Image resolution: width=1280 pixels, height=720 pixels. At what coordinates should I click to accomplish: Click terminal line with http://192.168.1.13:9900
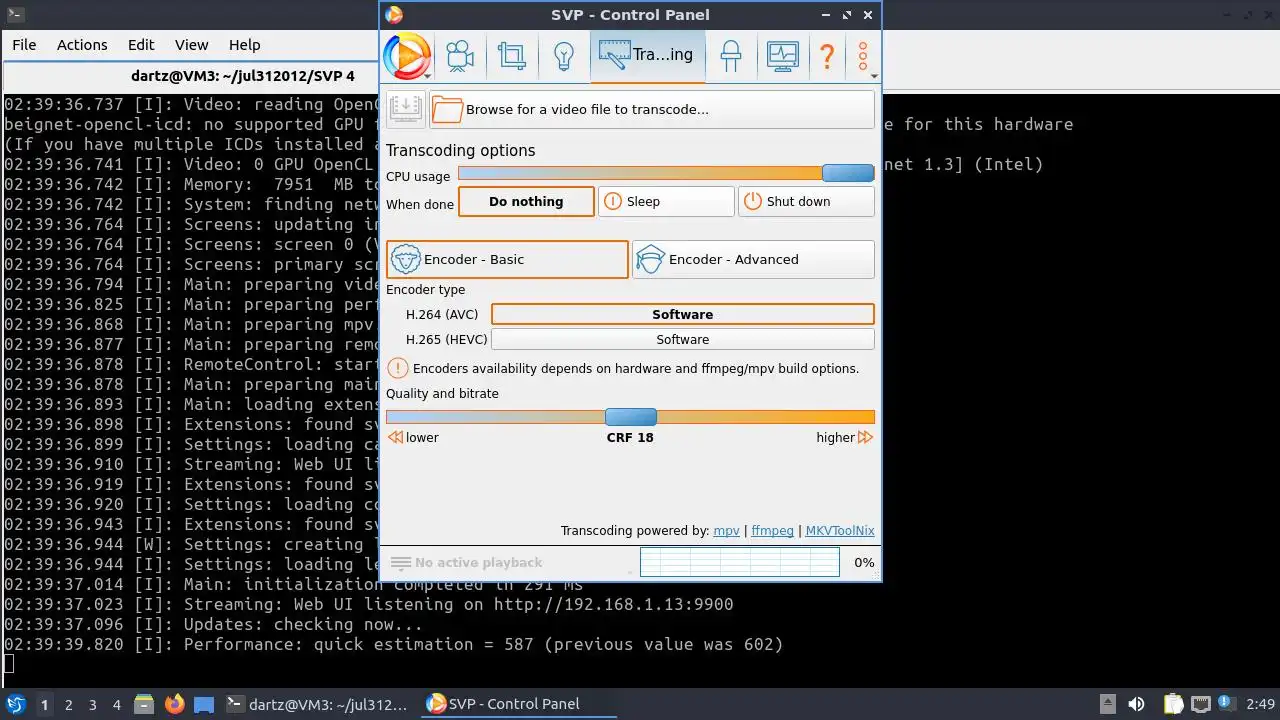pyautogui.click(x=369, y=604)
